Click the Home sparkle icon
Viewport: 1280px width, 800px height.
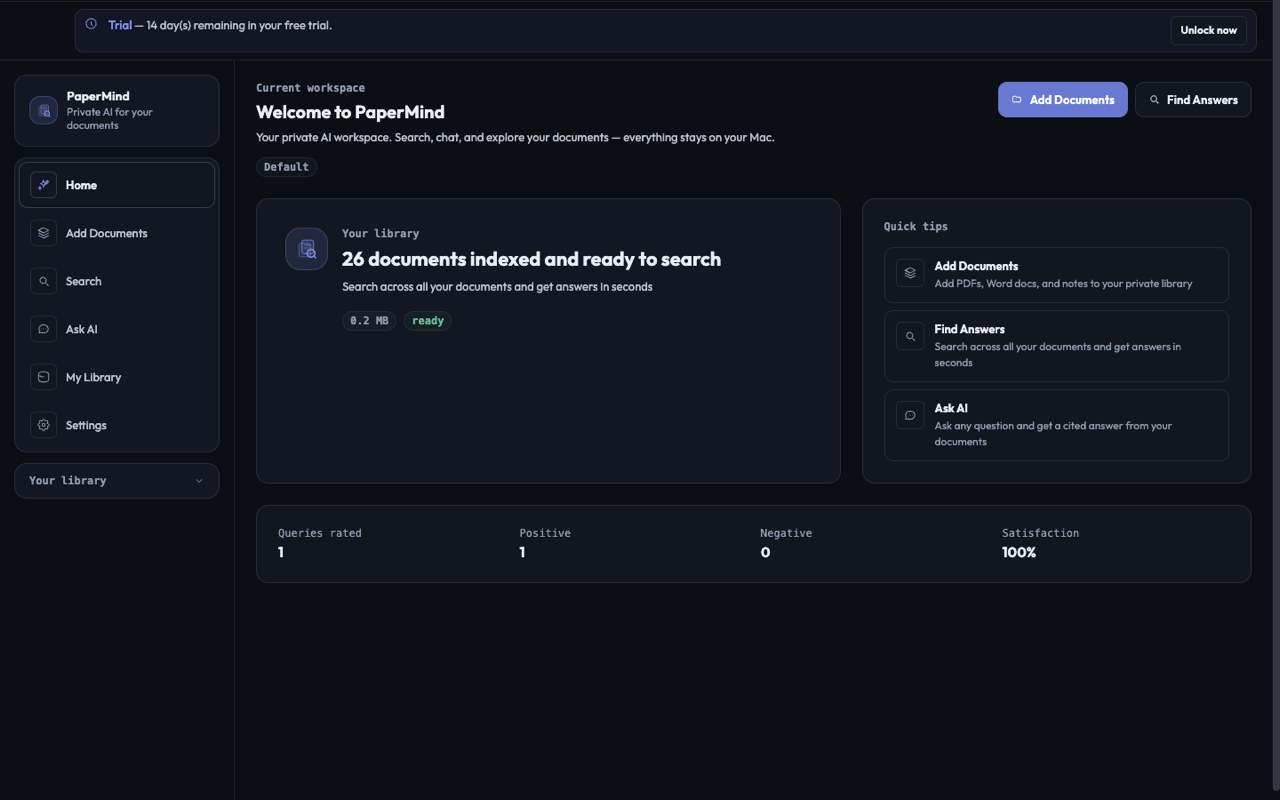click(x=43, y=185)
